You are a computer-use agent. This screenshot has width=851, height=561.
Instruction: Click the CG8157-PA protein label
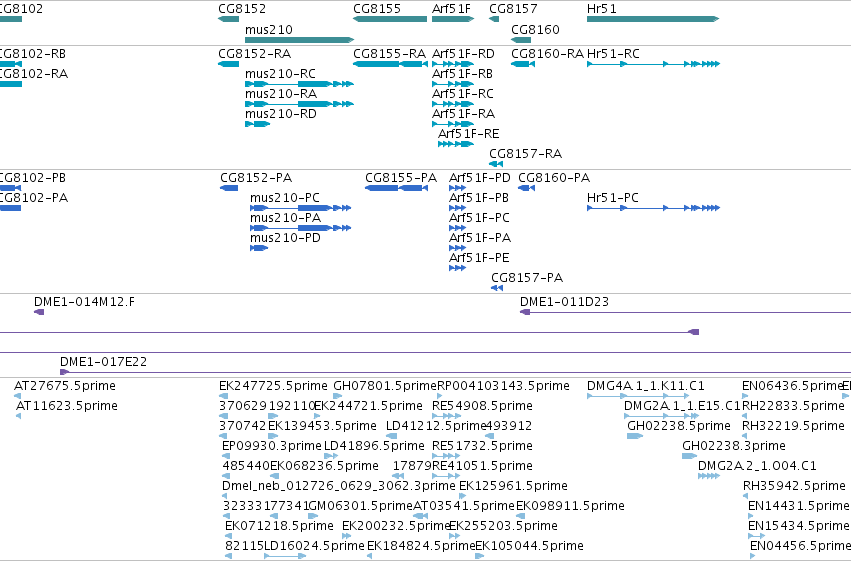click(527, 279)
